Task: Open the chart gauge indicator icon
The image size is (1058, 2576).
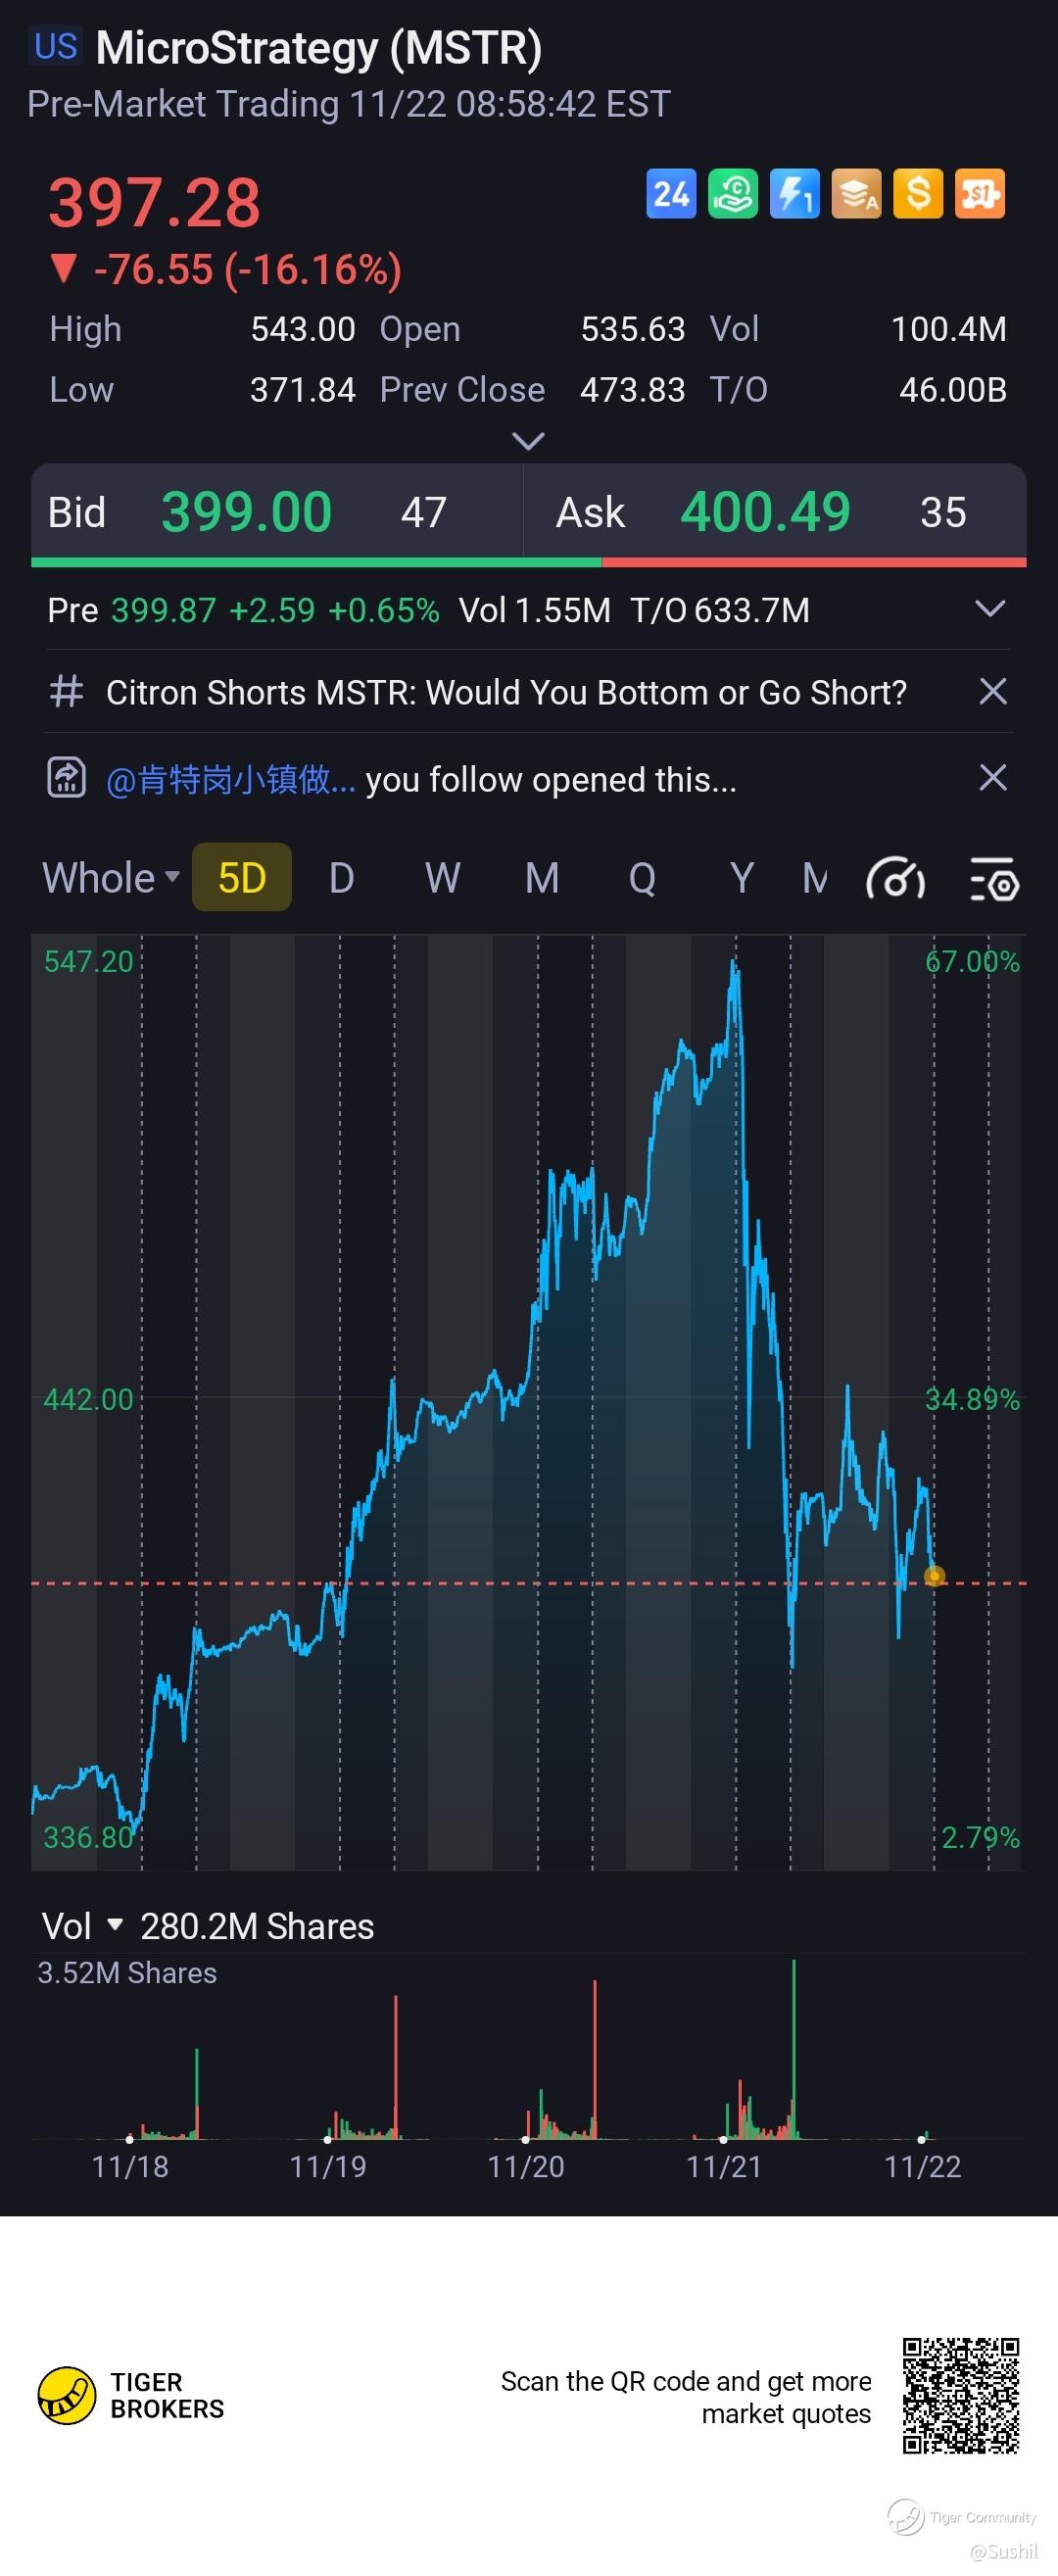Action: pyautogui.click(x=895, y=880)
